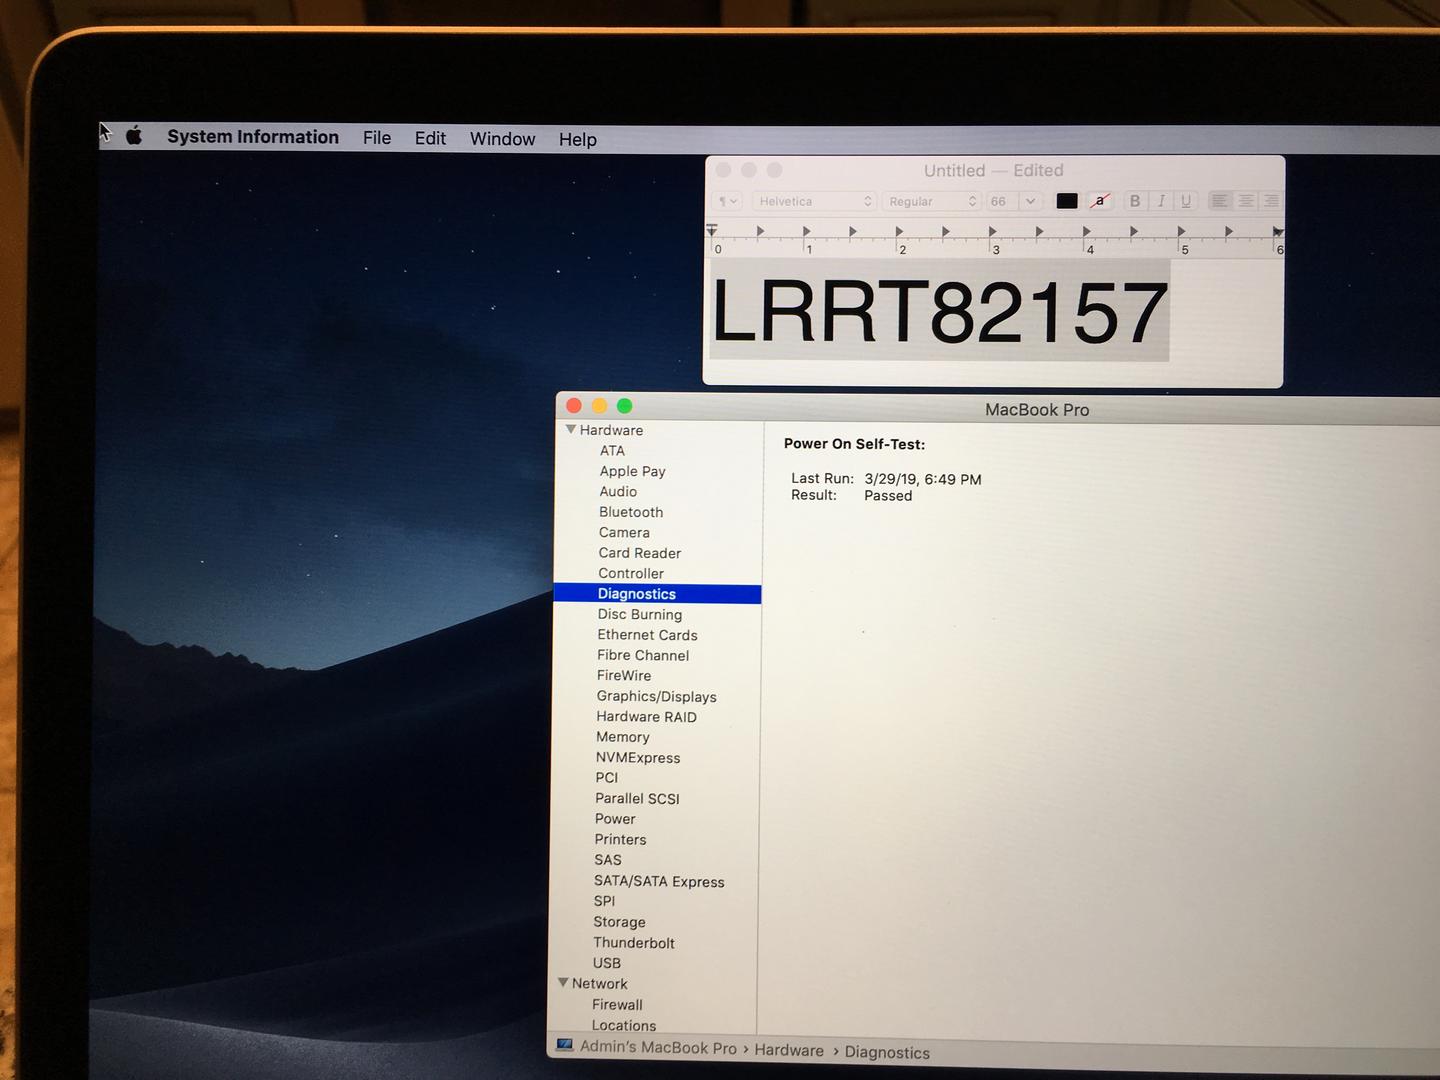Screen dimensions: 1440x1080
Task: Open the Help menu
Action: (x=578, y=139)
